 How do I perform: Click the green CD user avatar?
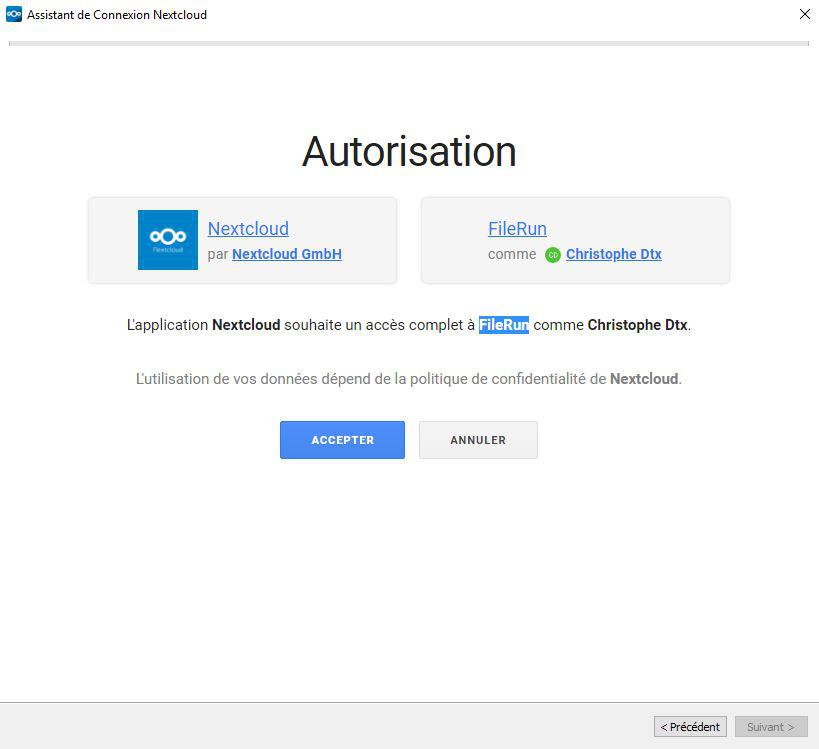[553, 255]
